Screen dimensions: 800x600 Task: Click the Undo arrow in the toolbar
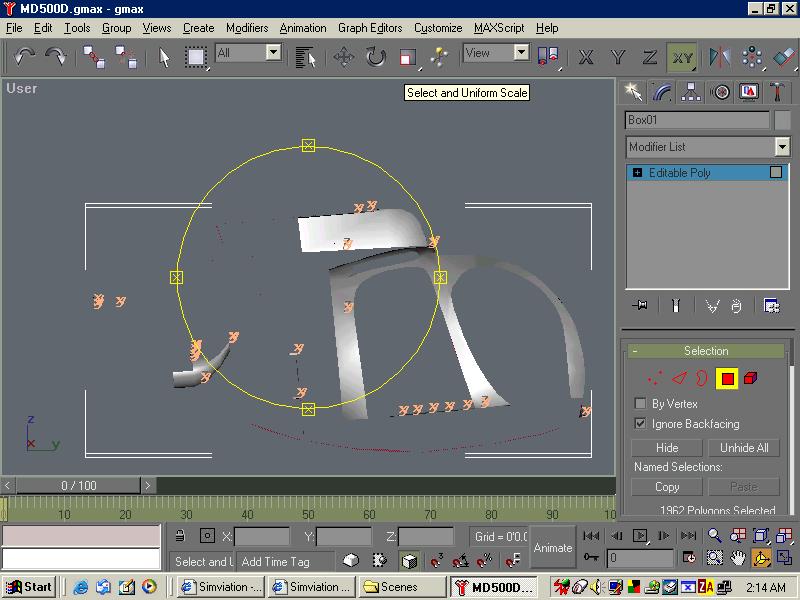[x=23, y=57]
